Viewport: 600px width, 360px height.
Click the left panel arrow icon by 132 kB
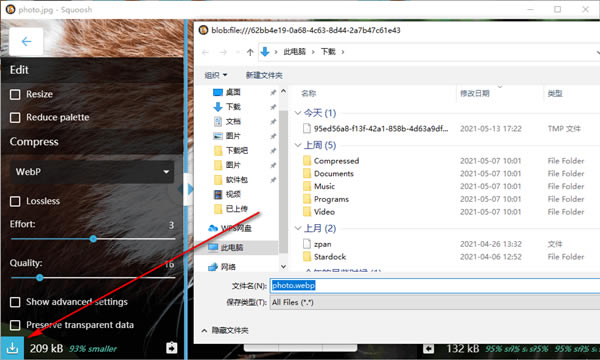pos(429,349)
